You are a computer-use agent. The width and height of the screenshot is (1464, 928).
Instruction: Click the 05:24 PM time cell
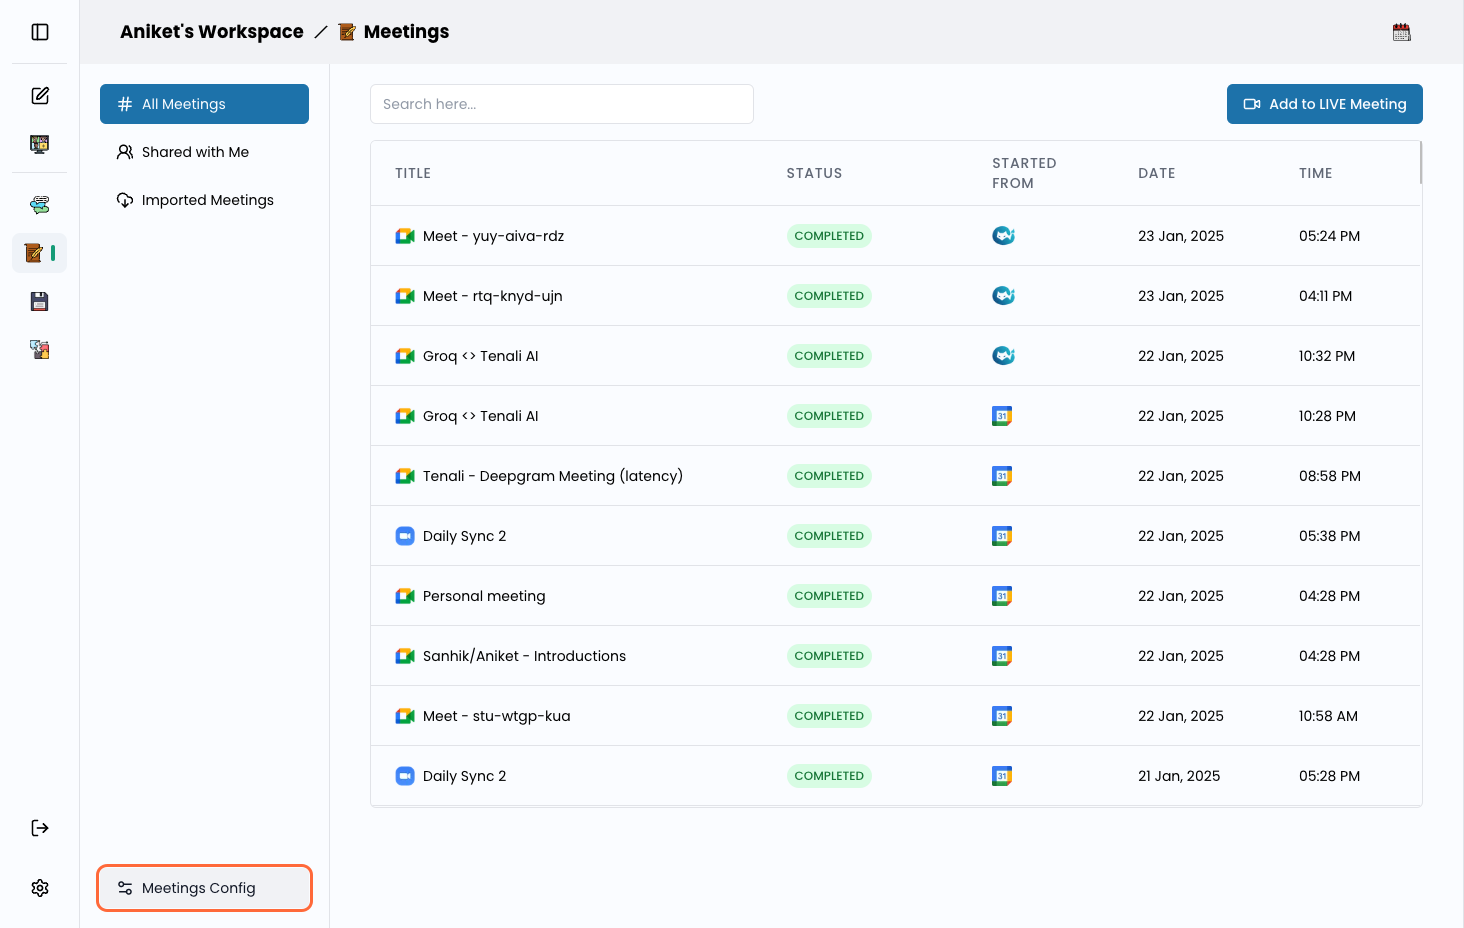pos(1329,236)
